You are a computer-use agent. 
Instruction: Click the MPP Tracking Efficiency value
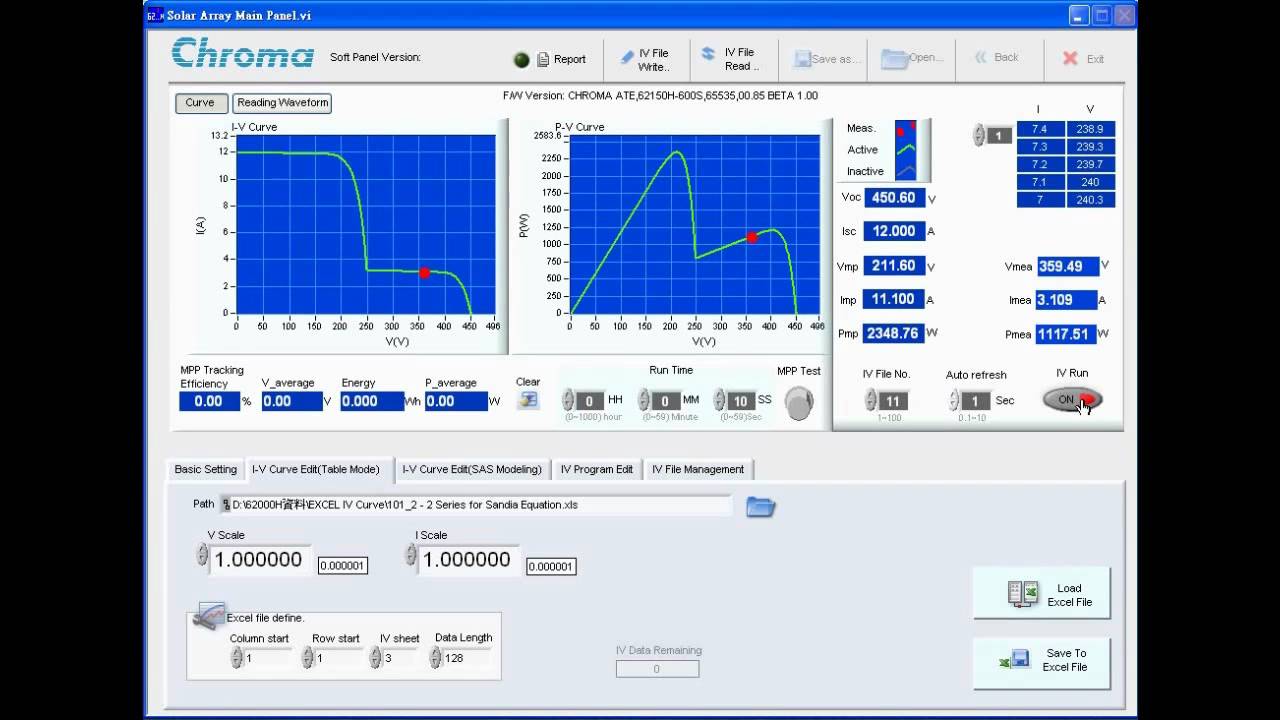tap(209, 401)
